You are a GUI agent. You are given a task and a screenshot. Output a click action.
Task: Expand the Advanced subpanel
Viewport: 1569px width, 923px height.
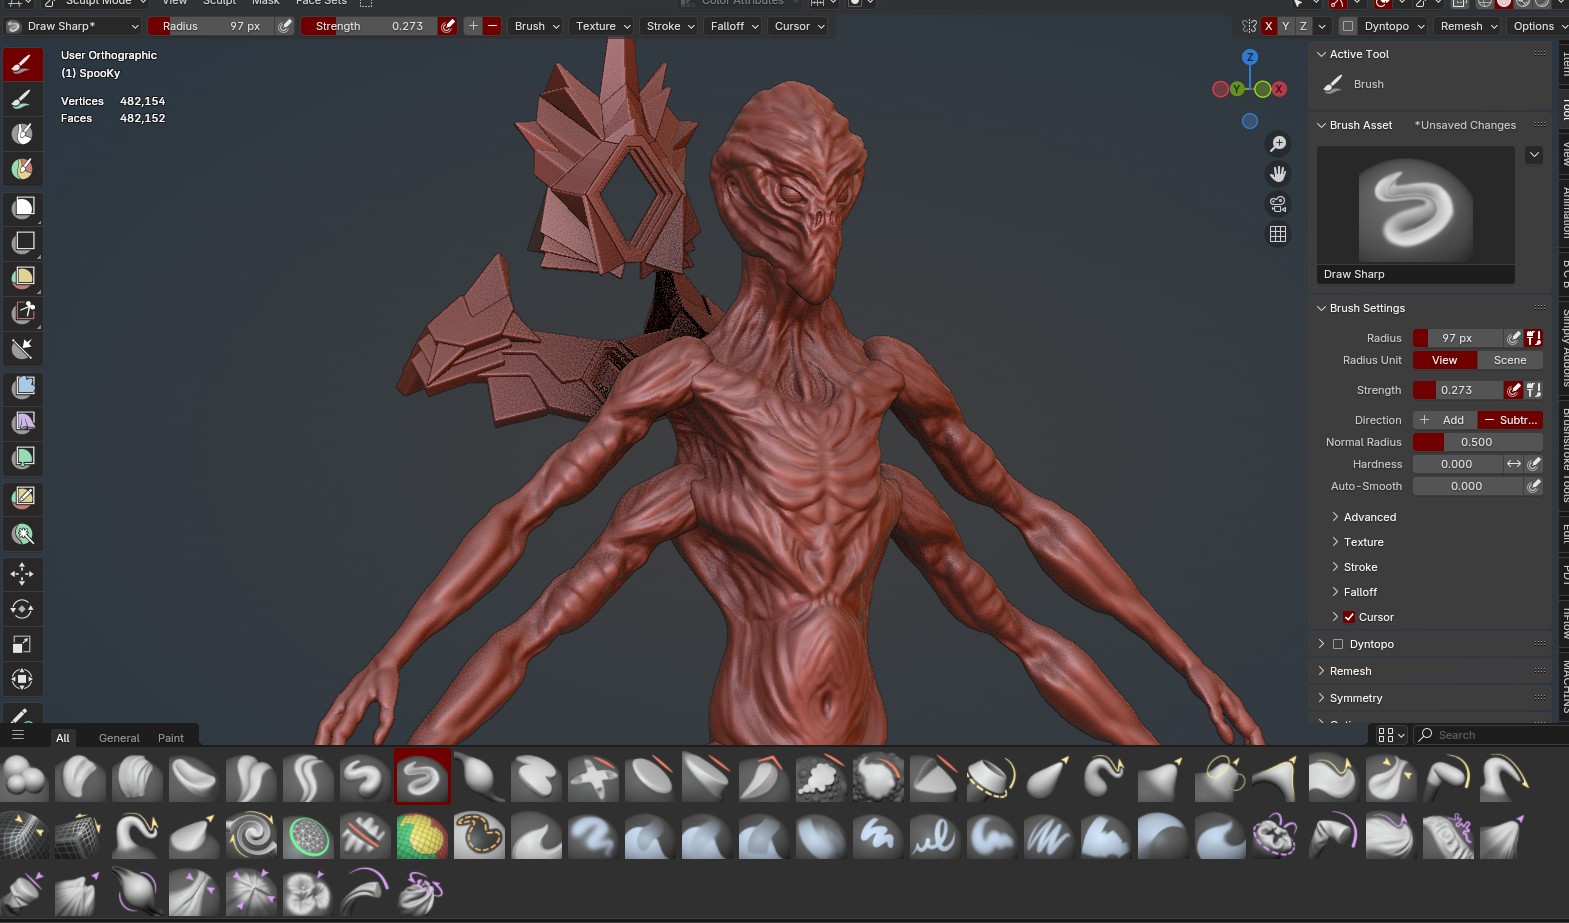[1369, 517]
